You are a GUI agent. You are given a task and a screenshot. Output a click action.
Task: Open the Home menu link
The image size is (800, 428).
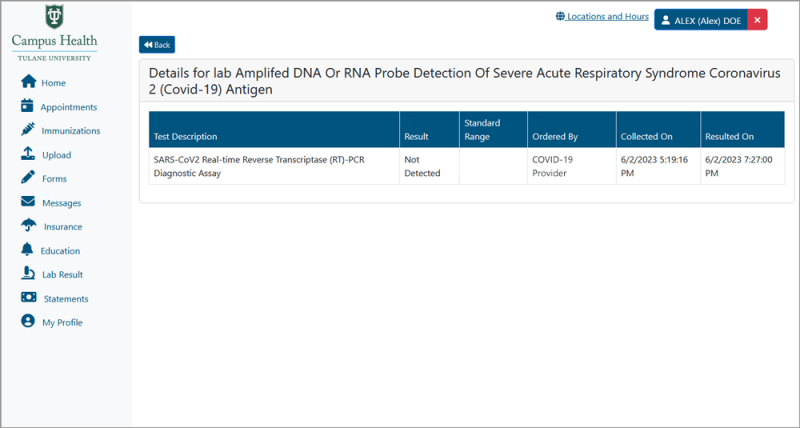tap(54, 83)
